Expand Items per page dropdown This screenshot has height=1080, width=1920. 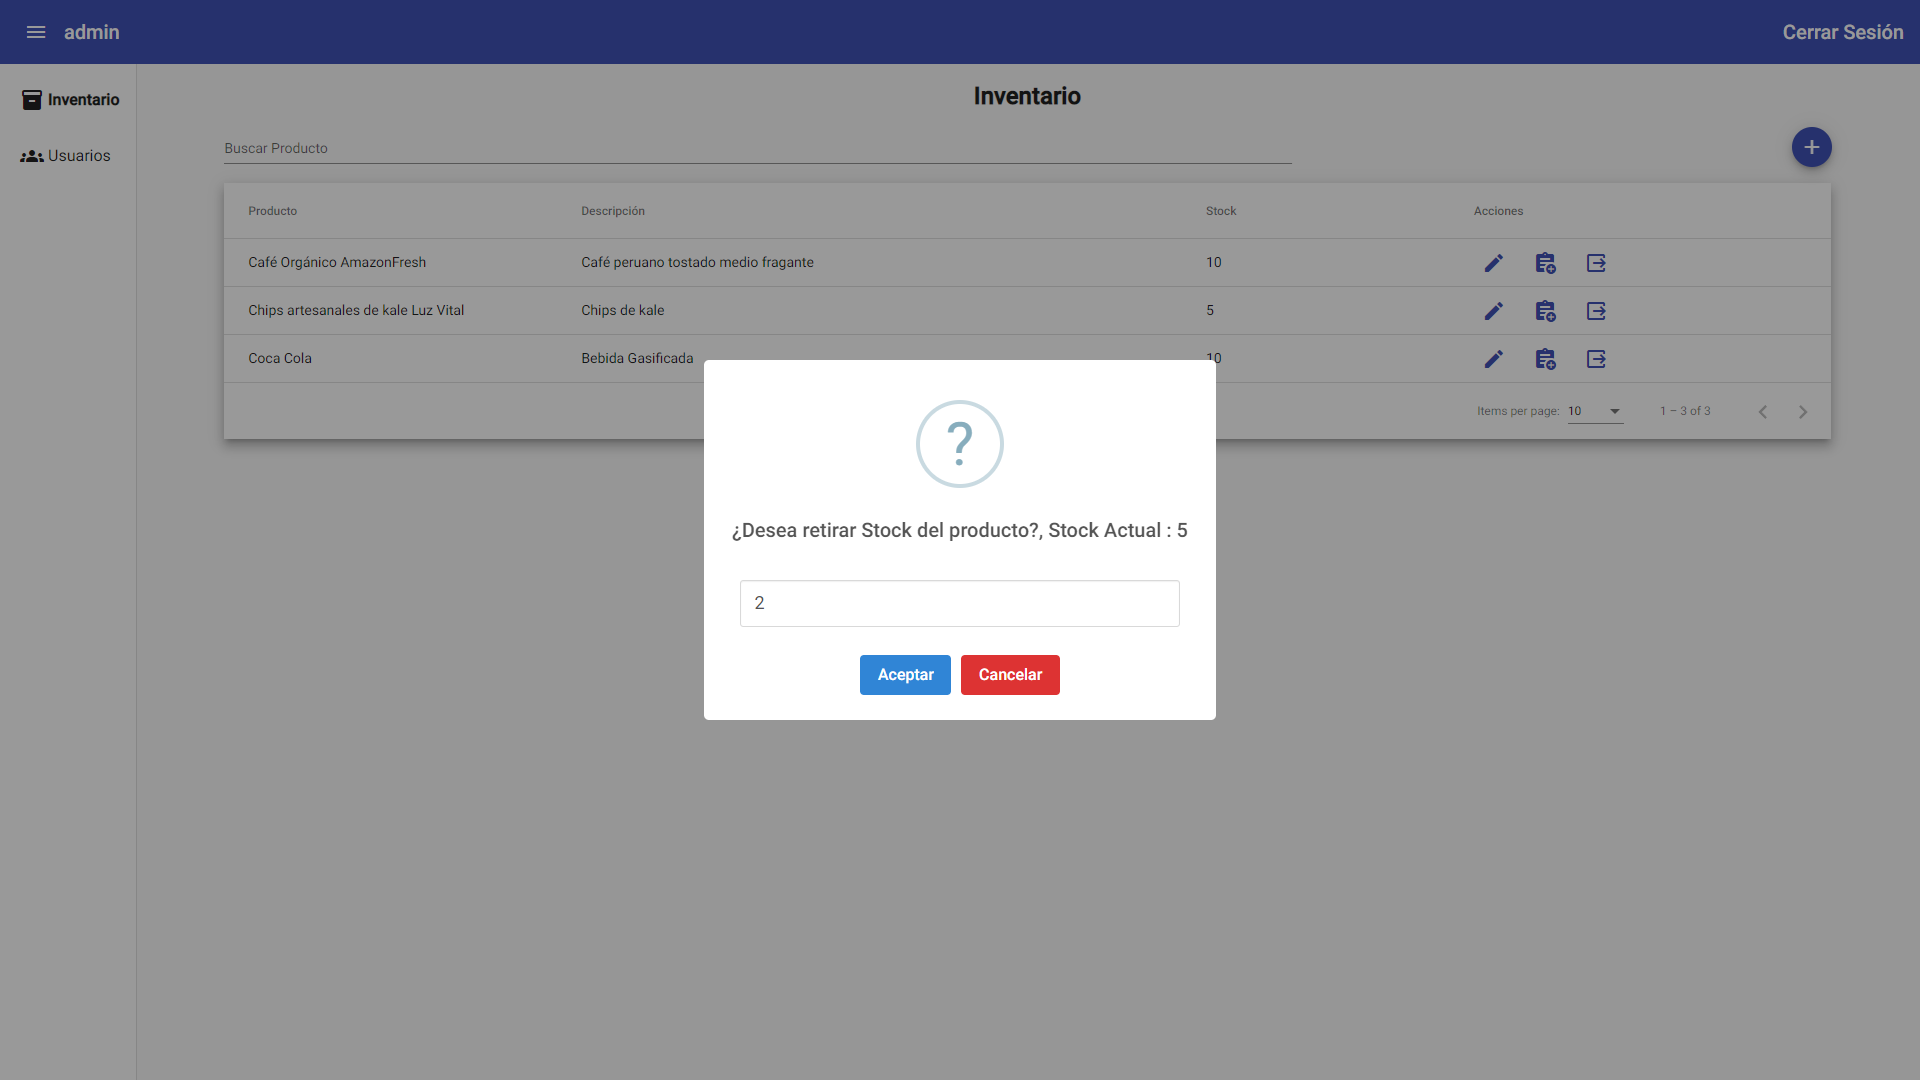1595,411
